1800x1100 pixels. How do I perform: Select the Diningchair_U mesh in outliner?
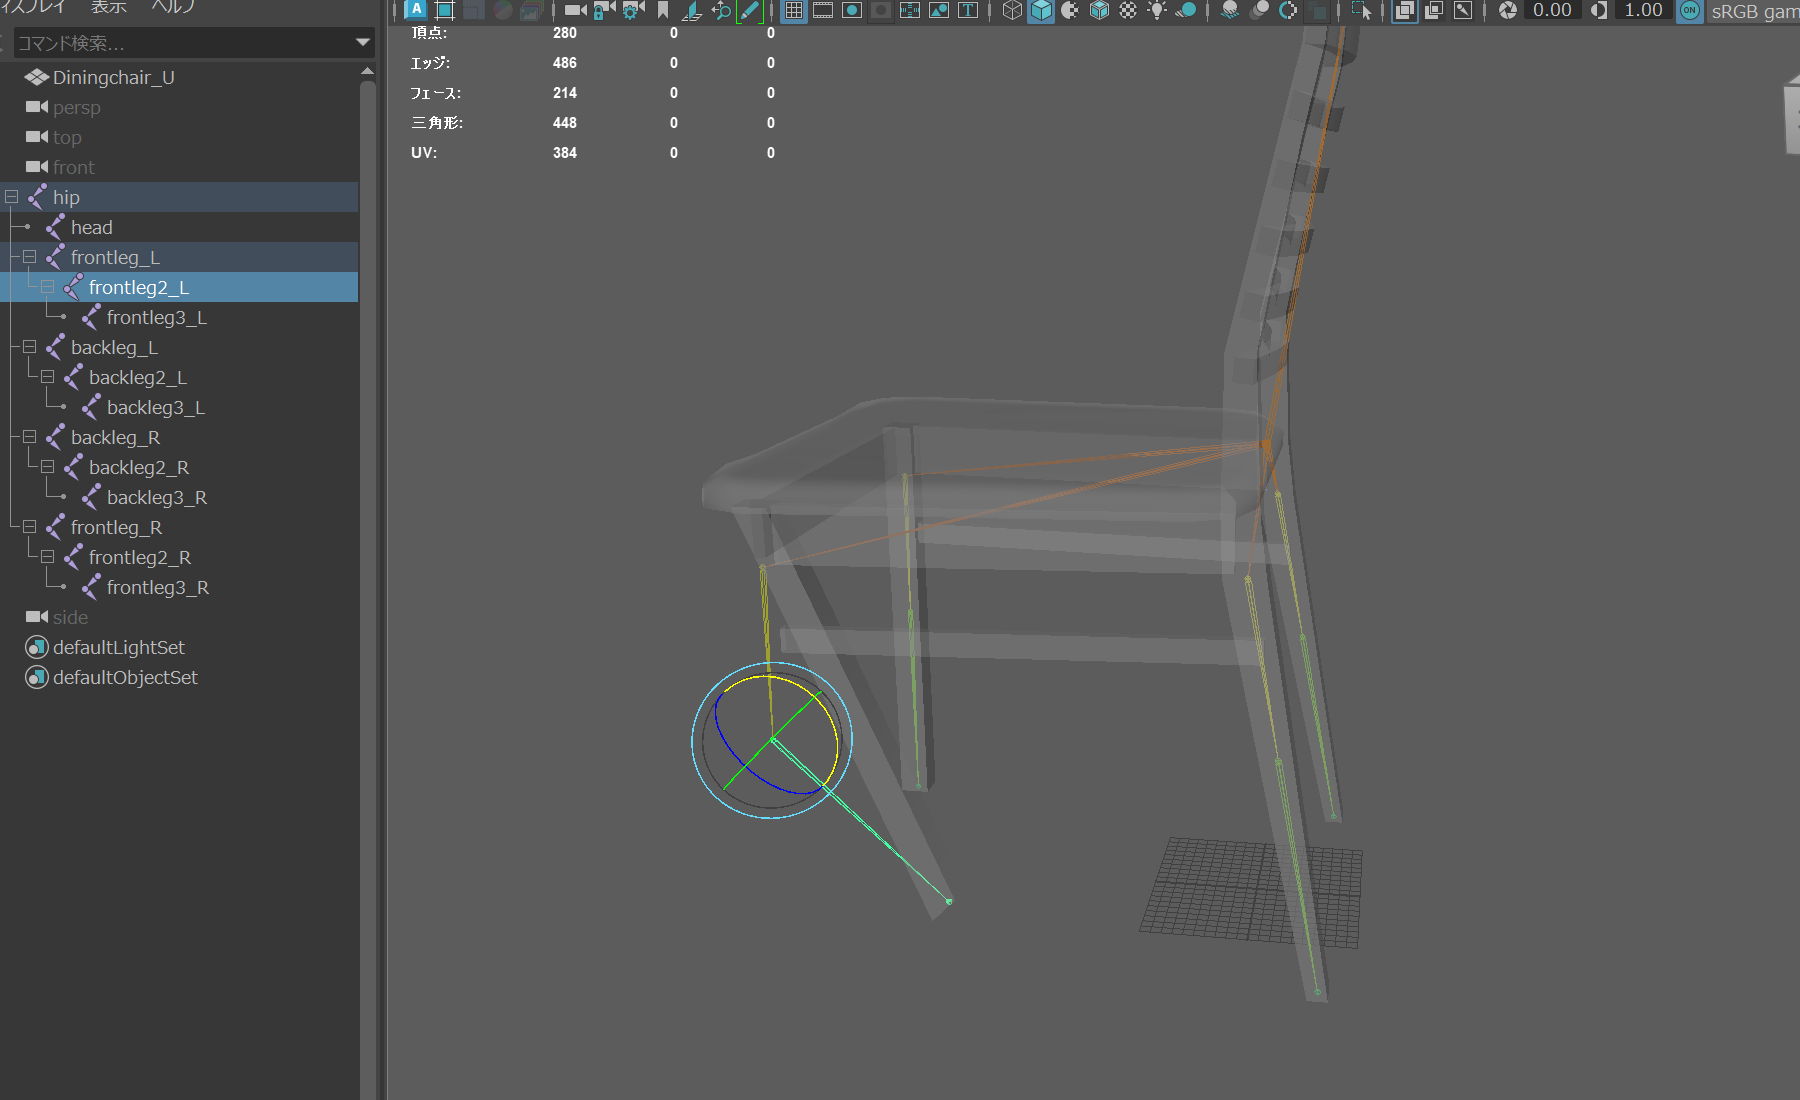[113, 77]
